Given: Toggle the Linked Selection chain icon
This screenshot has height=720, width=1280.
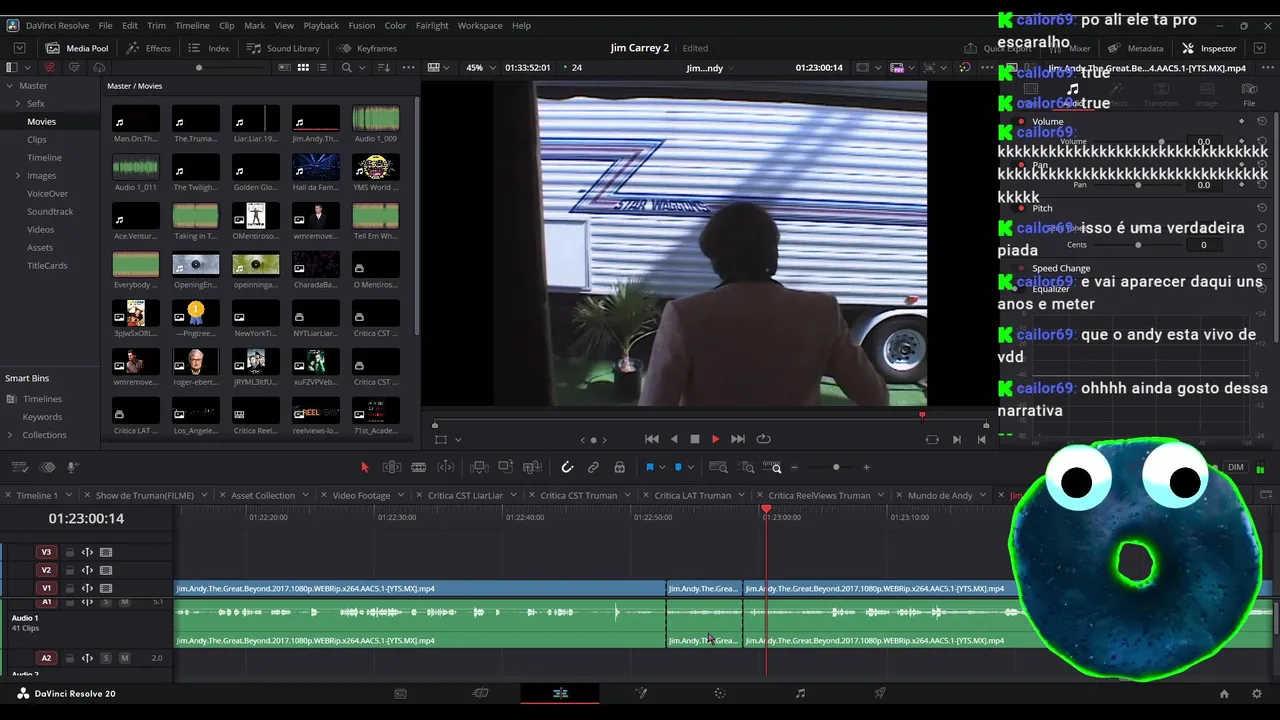Looking at the screenshot, I should pyautogui.click(x=593, y=467).
